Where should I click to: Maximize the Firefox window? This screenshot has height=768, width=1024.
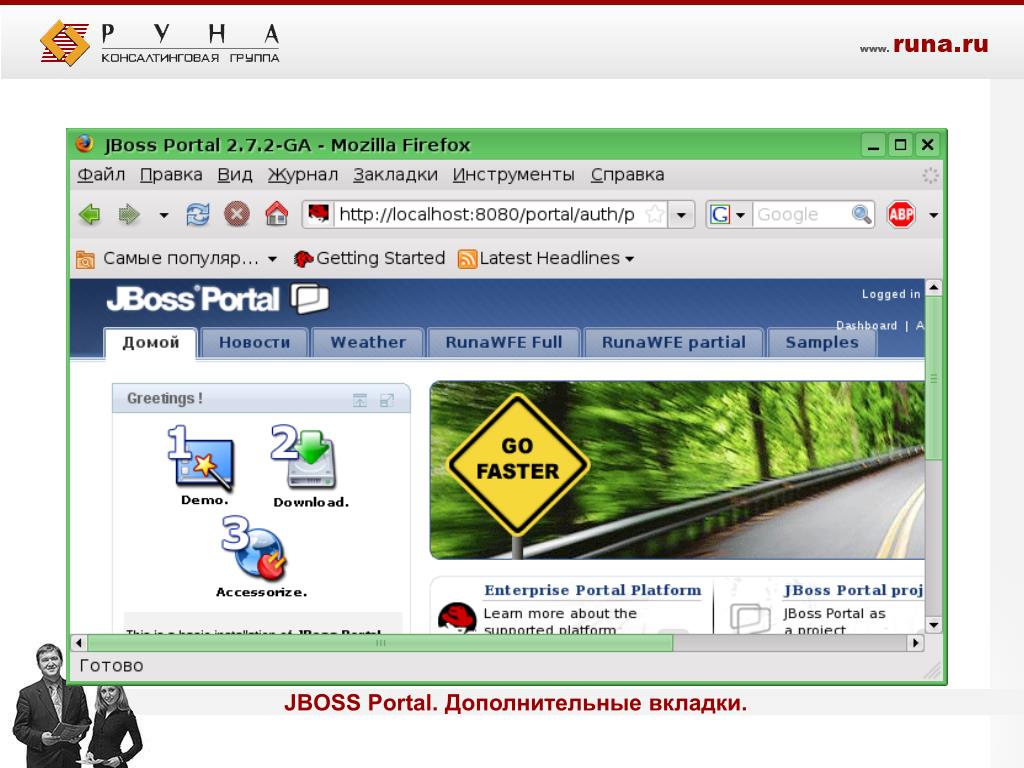tap(901, 145)
